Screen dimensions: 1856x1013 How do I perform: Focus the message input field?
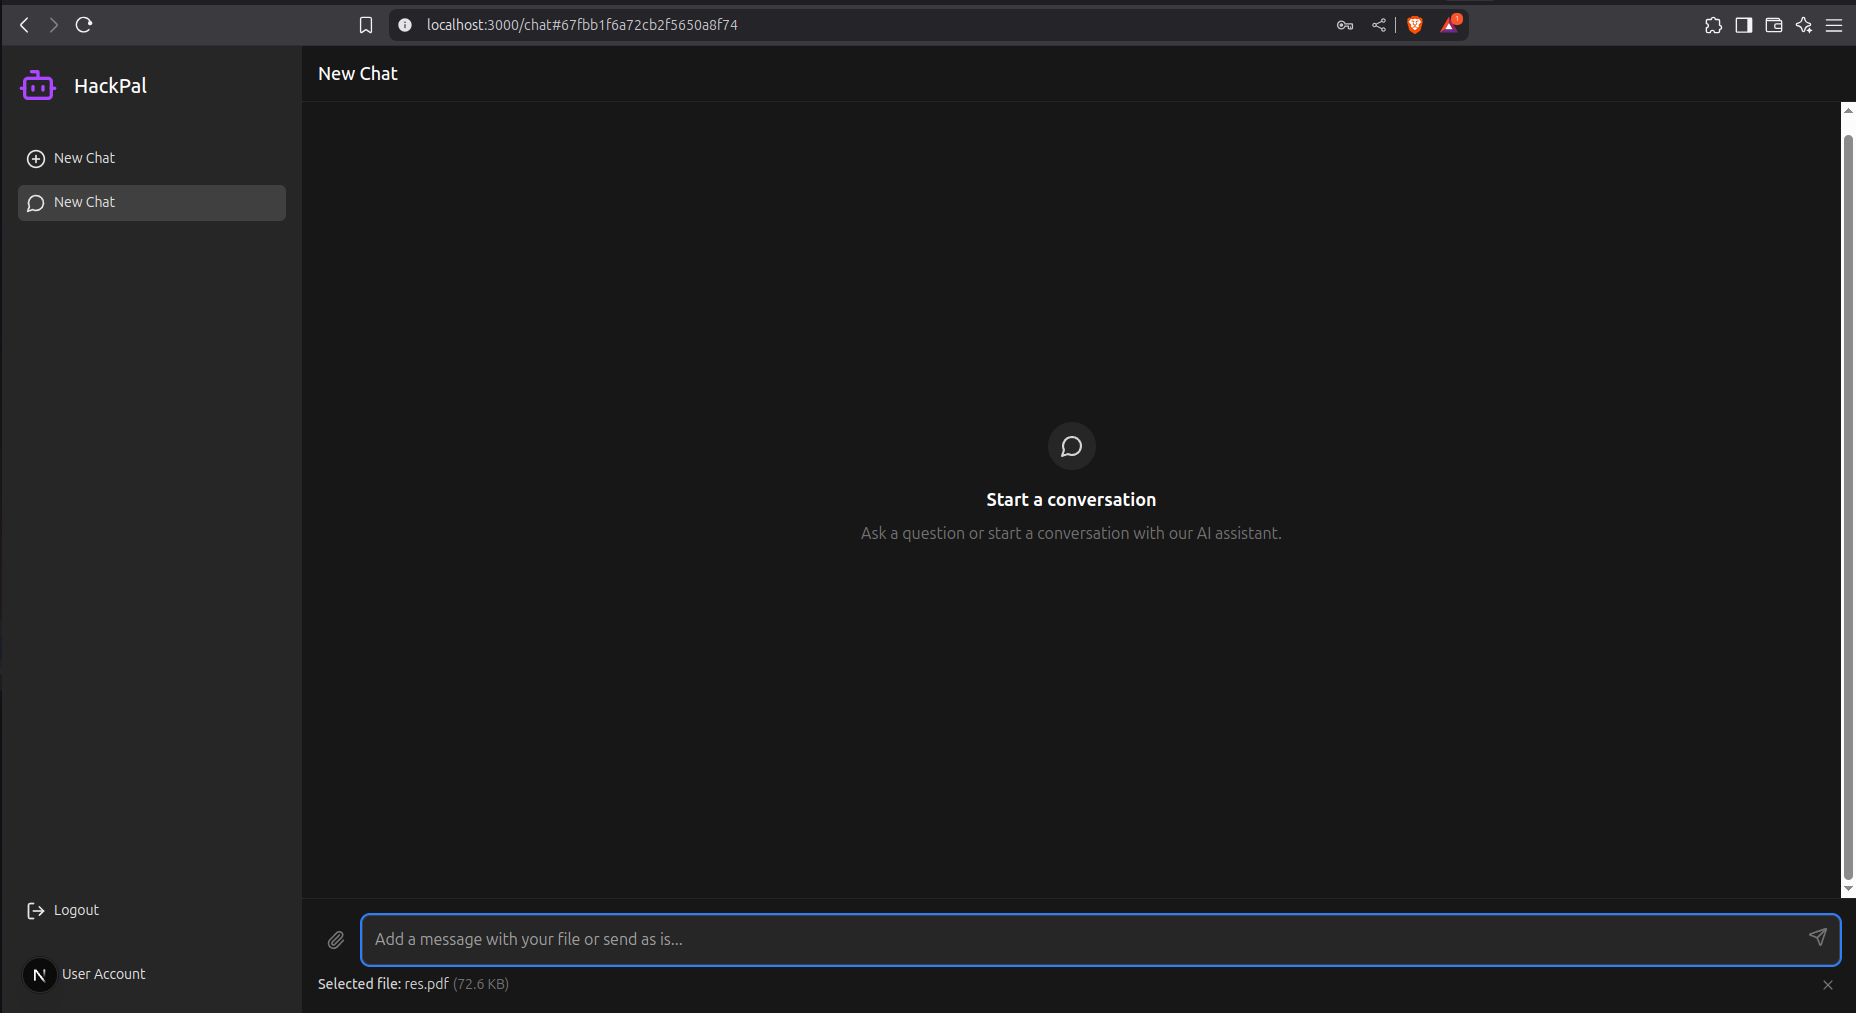tap(1100, 940)
